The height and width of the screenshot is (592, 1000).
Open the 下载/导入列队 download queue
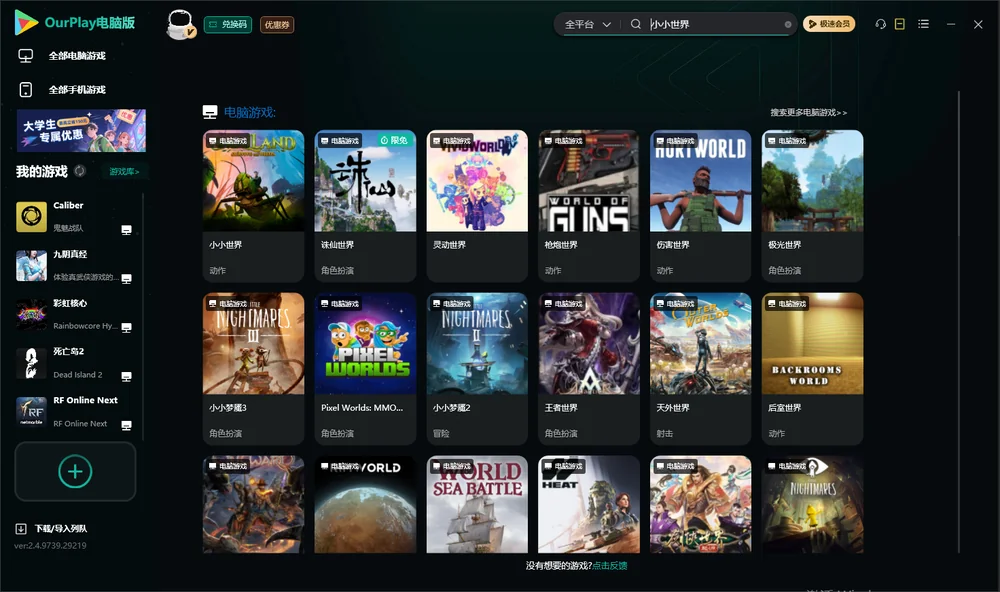coord(52,529)
